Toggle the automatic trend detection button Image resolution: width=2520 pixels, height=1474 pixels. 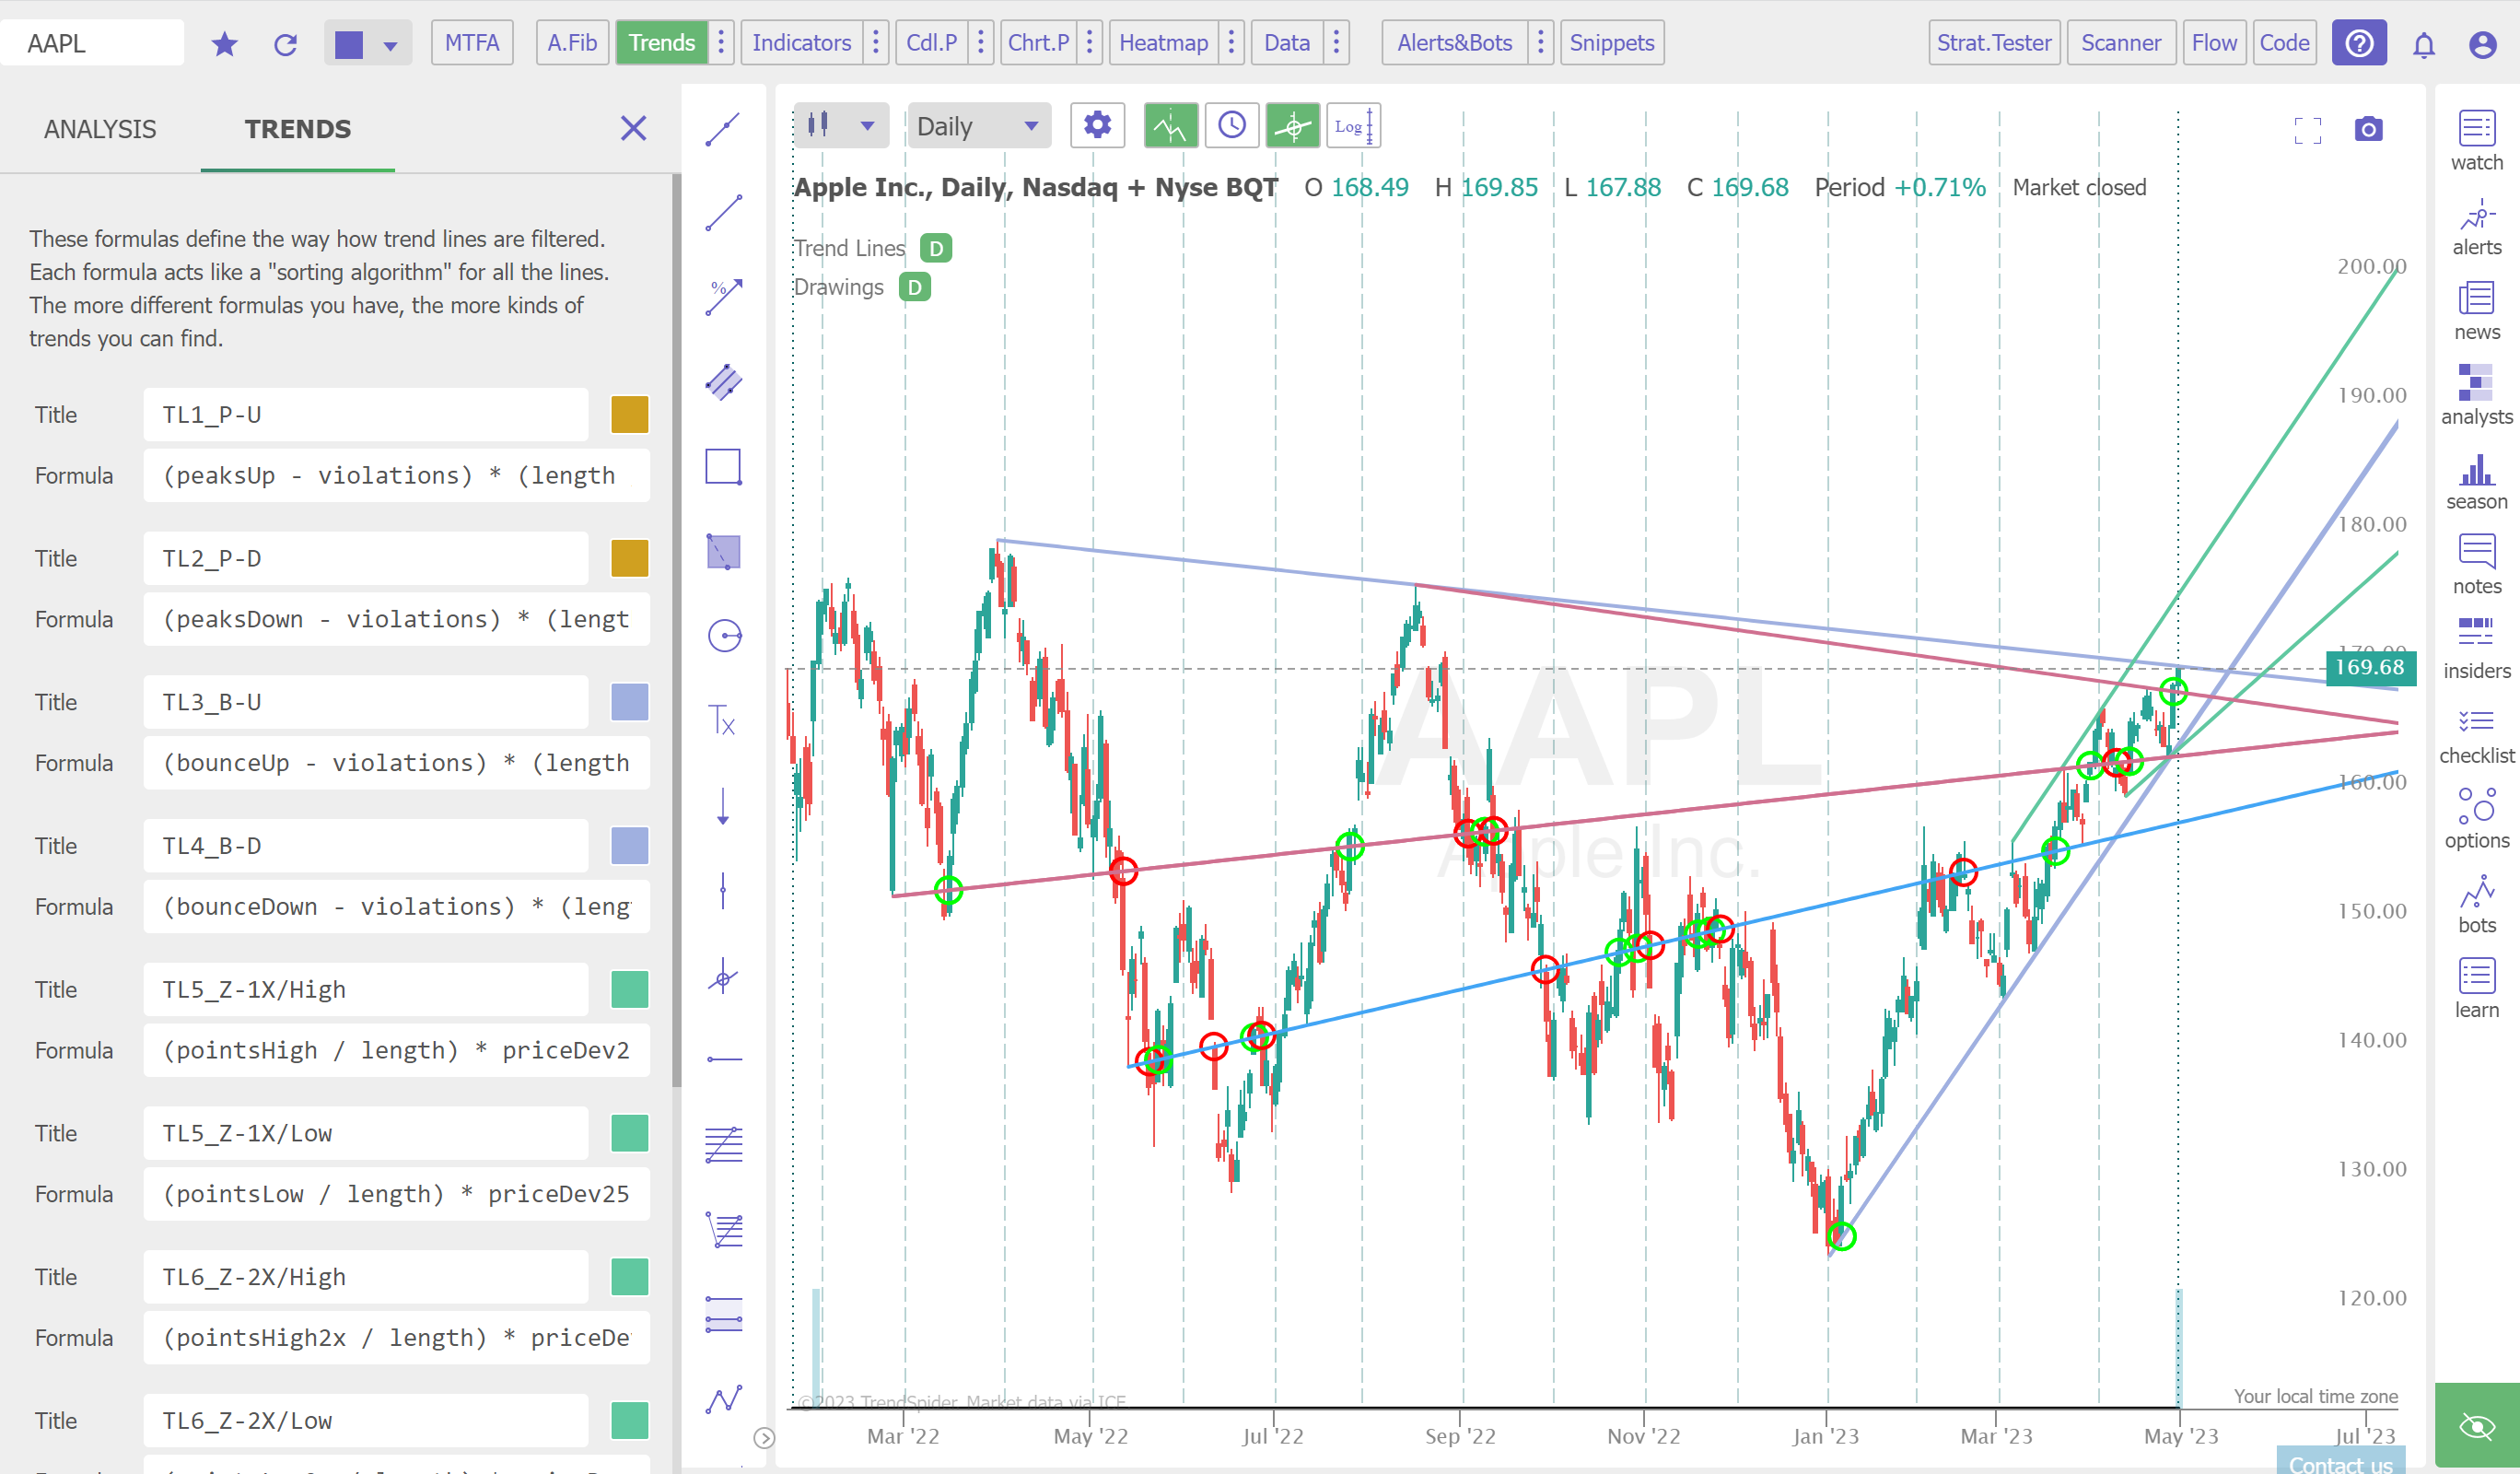[1170, 126]
